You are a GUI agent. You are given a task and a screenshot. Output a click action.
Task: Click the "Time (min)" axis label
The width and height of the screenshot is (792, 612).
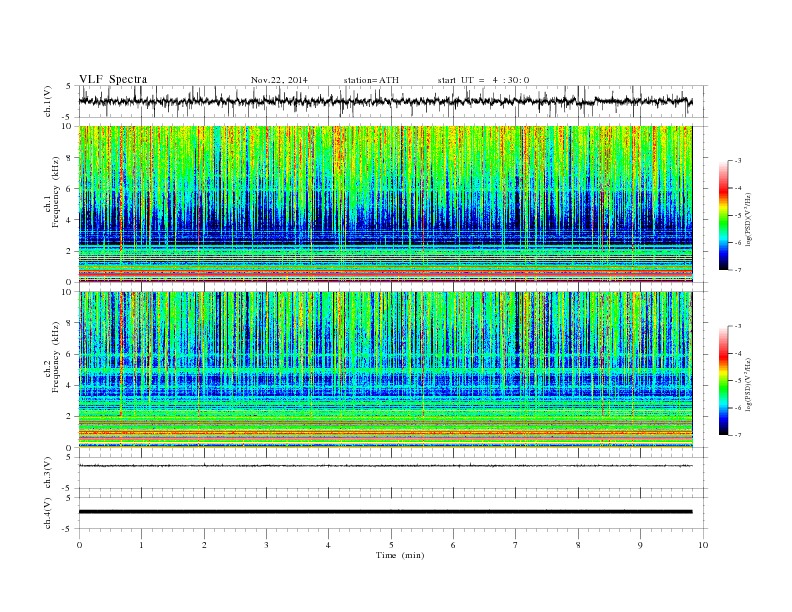pyautogui.click(x=400, y=555)
